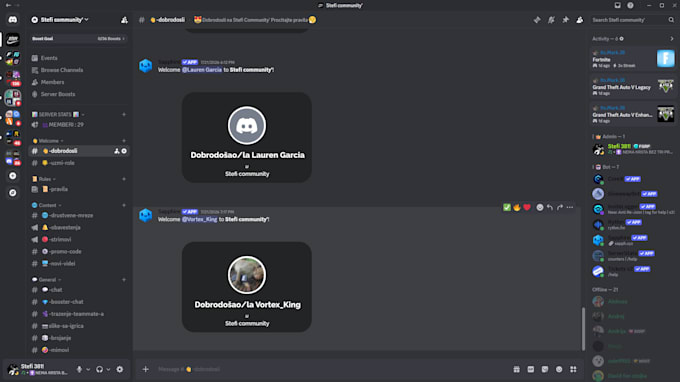Open user settings gear icon
The width and height of the screenshot is (680, 382).
[x=120, y=369]
